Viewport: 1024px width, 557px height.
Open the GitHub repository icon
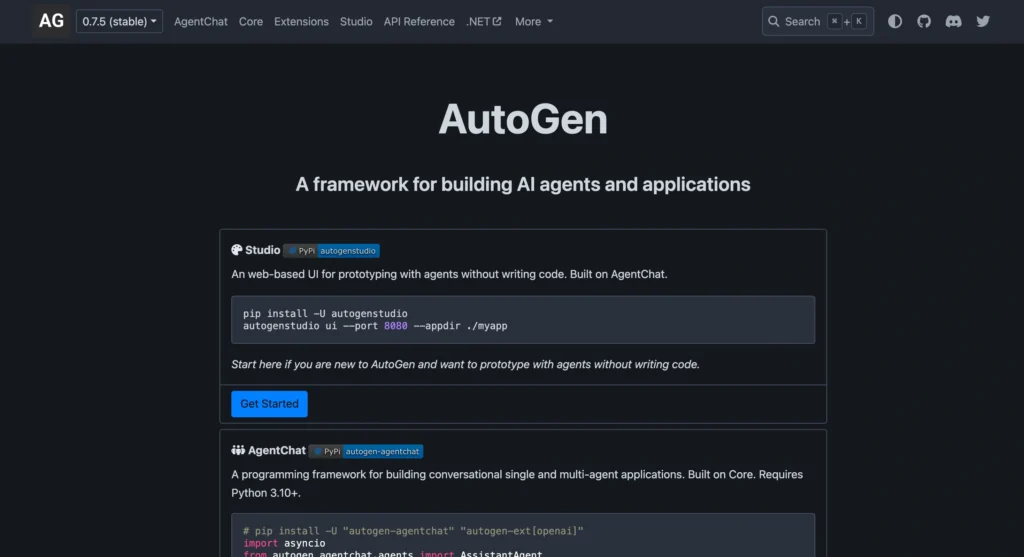coord(923,22)
